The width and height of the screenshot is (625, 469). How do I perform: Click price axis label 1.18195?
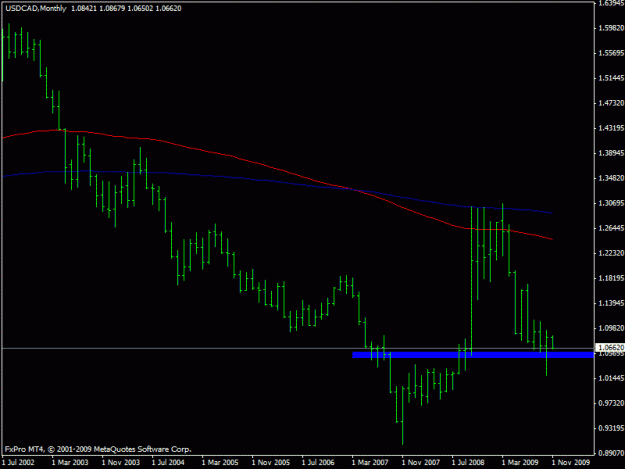pos(611,279)
